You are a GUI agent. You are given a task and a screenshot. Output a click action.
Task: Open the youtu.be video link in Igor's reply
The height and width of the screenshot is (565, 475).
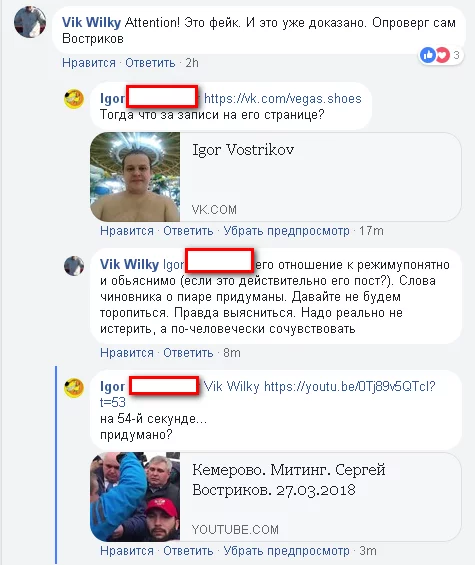(x=267, y=394)
